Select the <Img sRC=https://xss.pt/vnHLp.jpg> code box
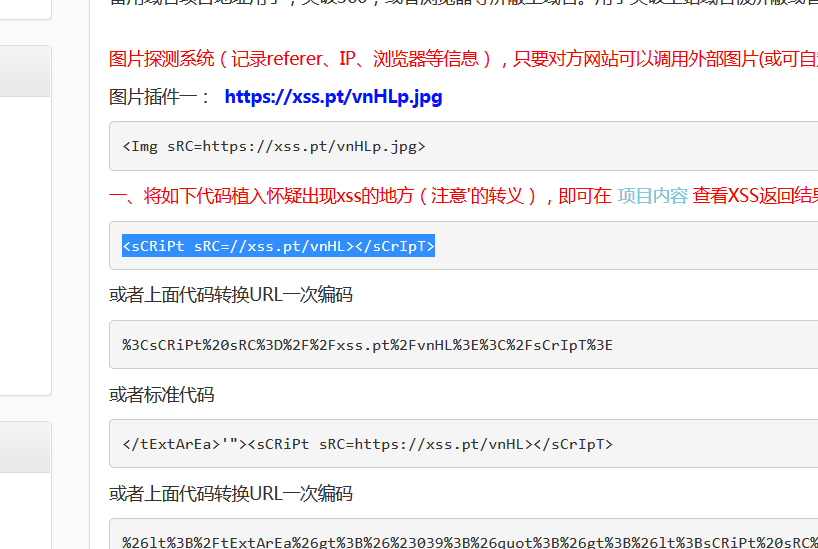The width and height of the screenshot is (818, 549). point(463,146)
